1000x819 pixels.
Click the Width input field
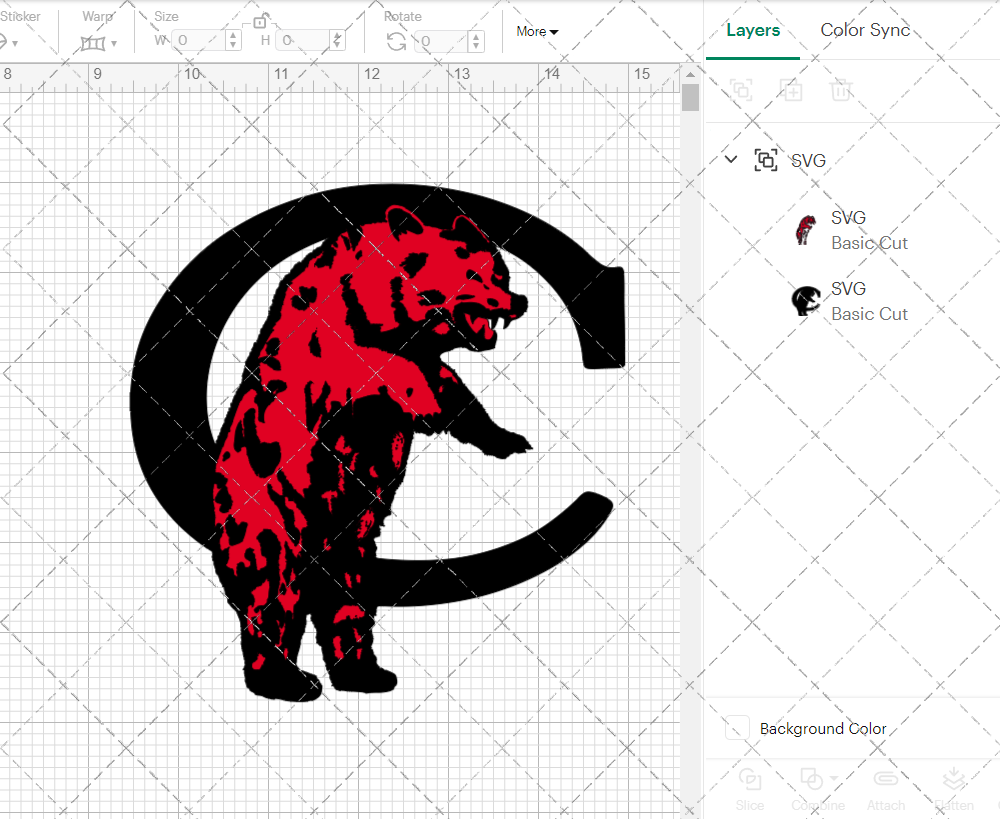tap(203, 38)
